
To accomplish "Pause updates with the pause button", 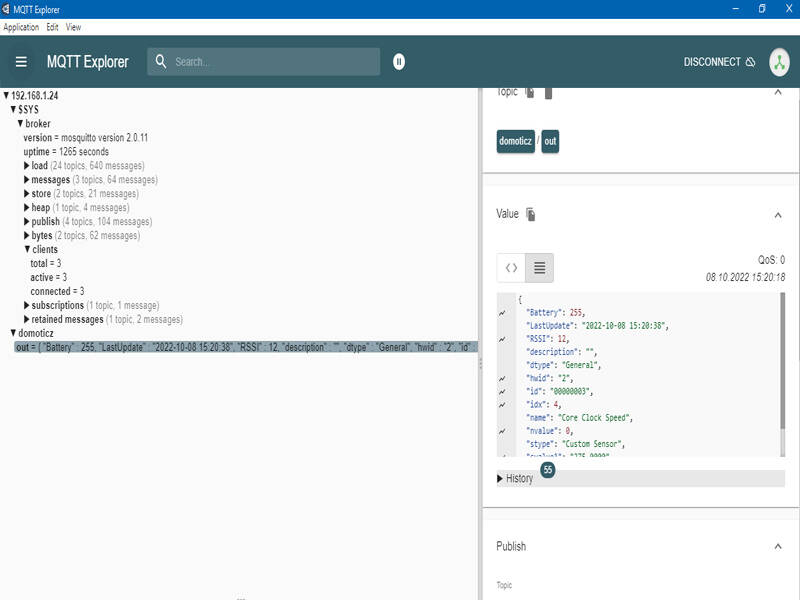I will pos(399,62).
